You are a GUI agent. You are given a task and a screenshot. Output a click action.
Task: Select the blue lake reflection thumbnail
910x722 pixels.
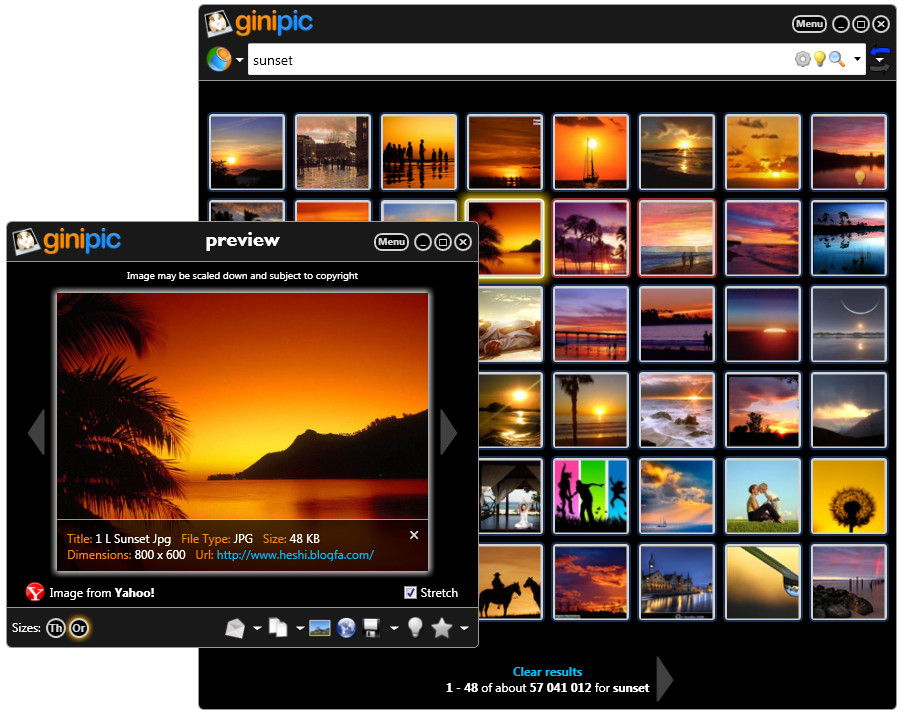848,238
